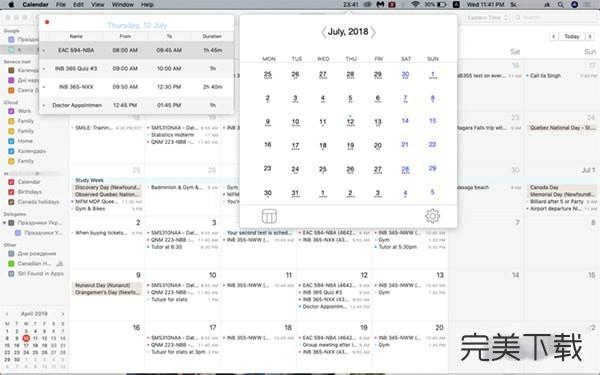Open the Edit menu
The height and width of the screenshot is (375, 600).
[x=78, y=5]
